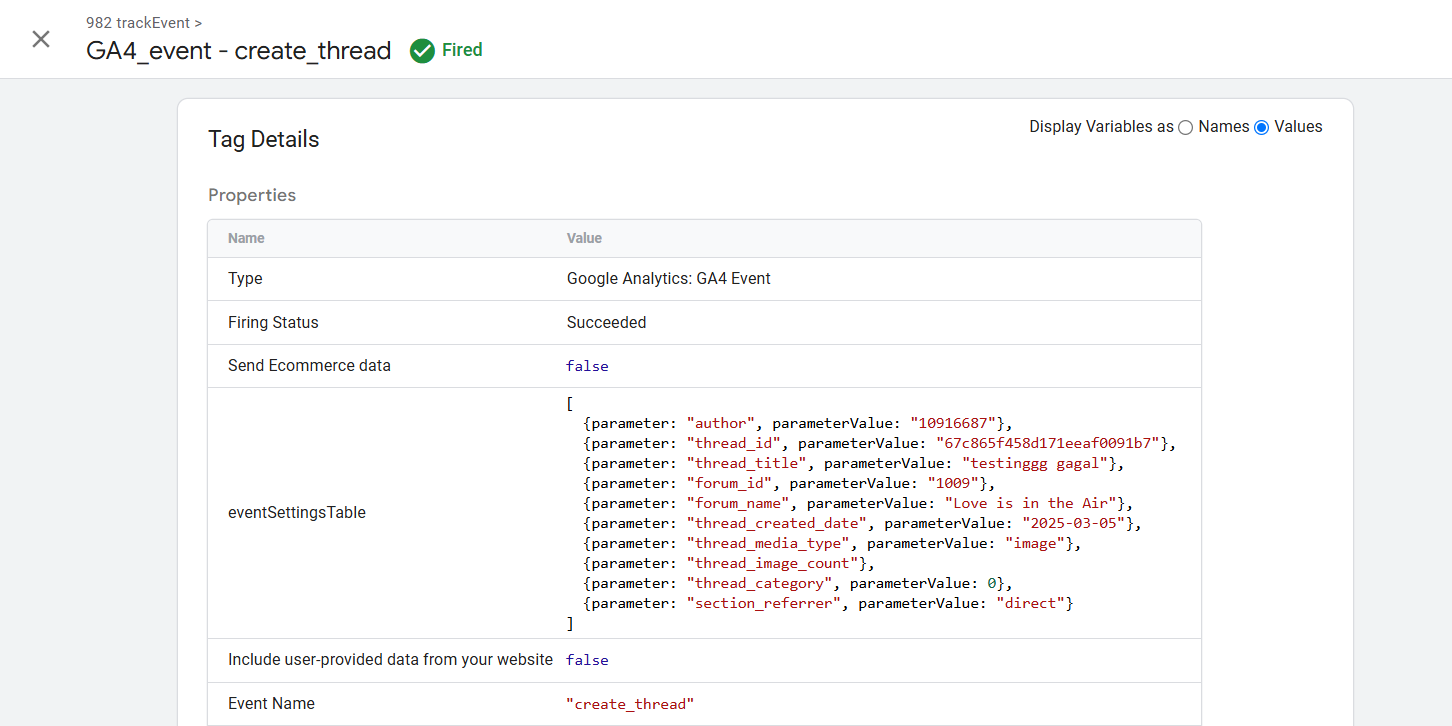The image size is (1452, 726).
Task: Click the author parameter value "10916687"
Action: point(953,423)
